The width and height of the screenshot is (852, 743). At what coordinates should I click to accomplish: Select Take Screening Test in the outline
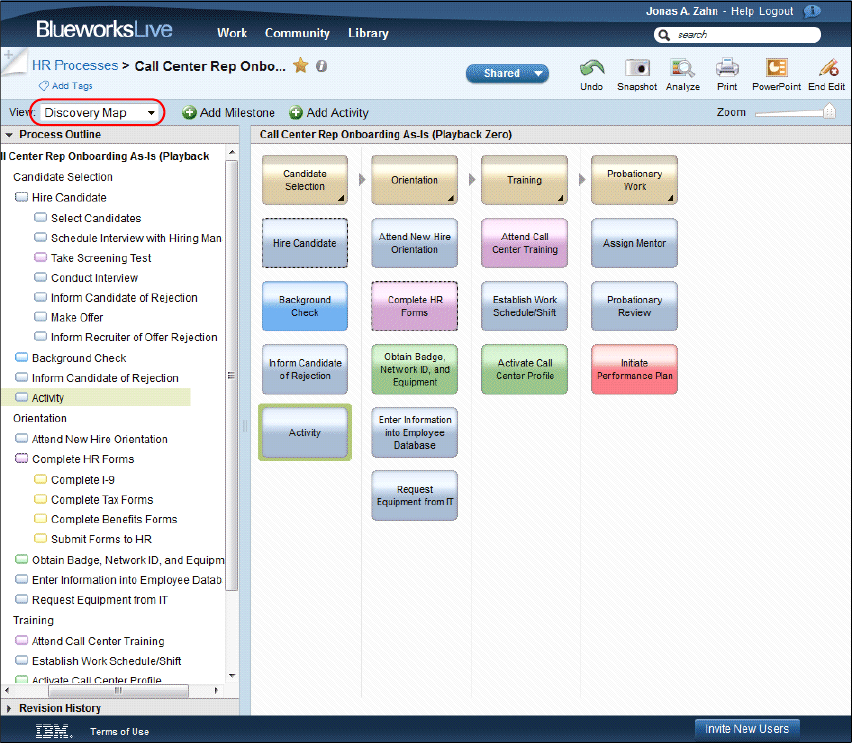101,258
